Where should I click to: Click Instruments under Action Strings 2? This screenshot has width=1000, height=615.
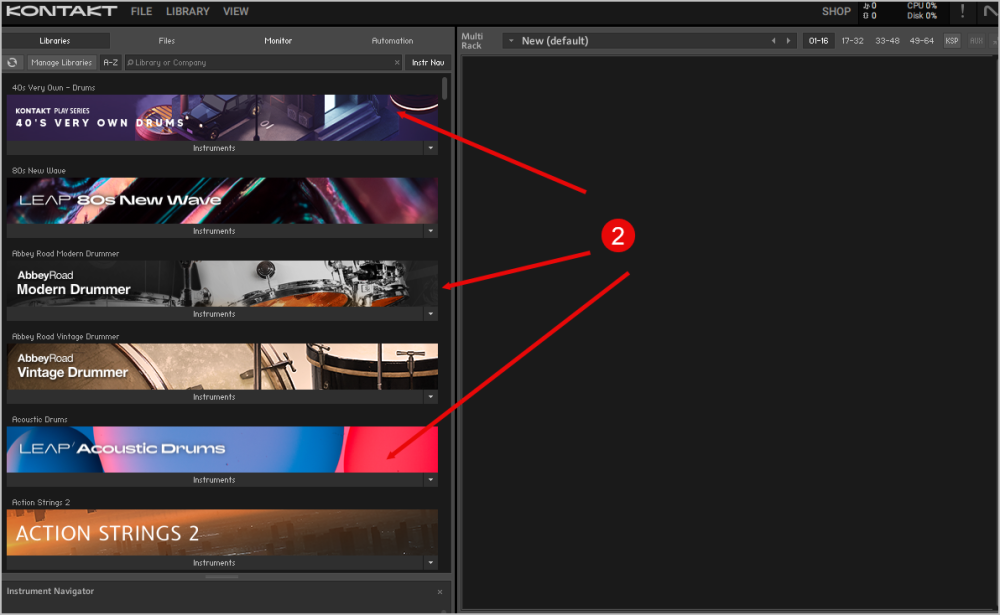point(214,563)
